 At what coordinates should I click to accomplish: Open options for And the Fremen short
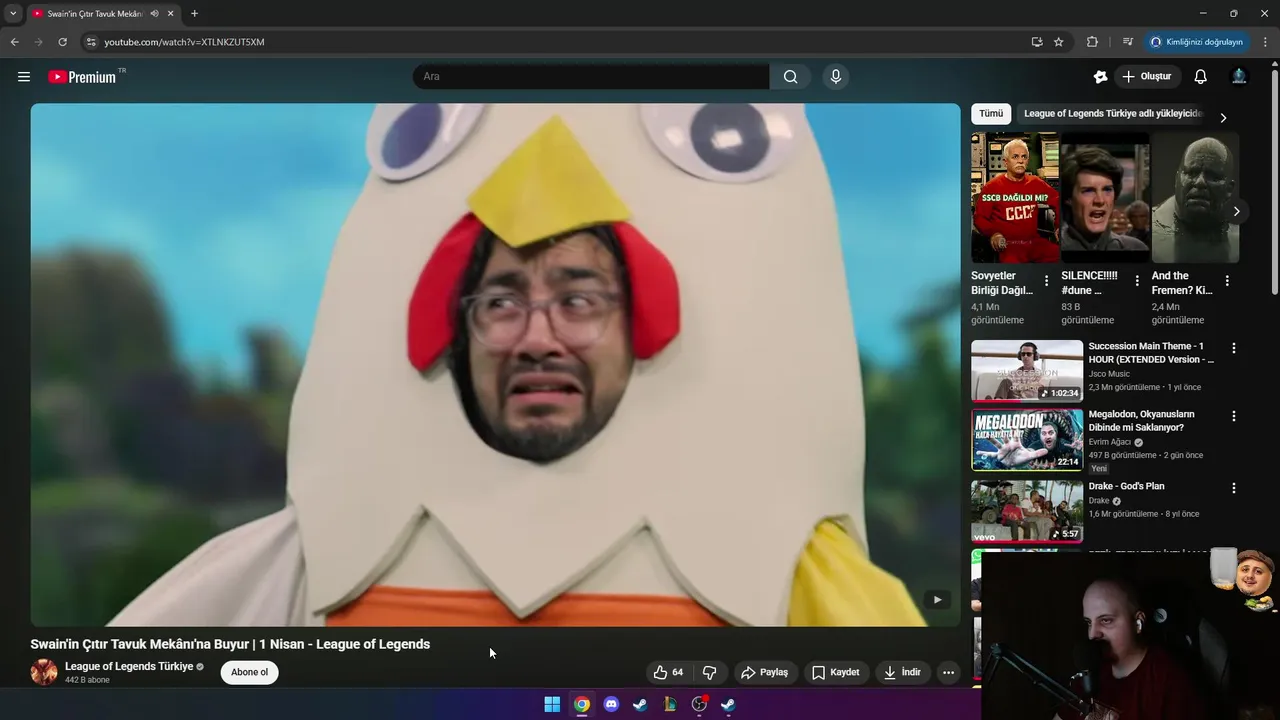click(1227, 281)
